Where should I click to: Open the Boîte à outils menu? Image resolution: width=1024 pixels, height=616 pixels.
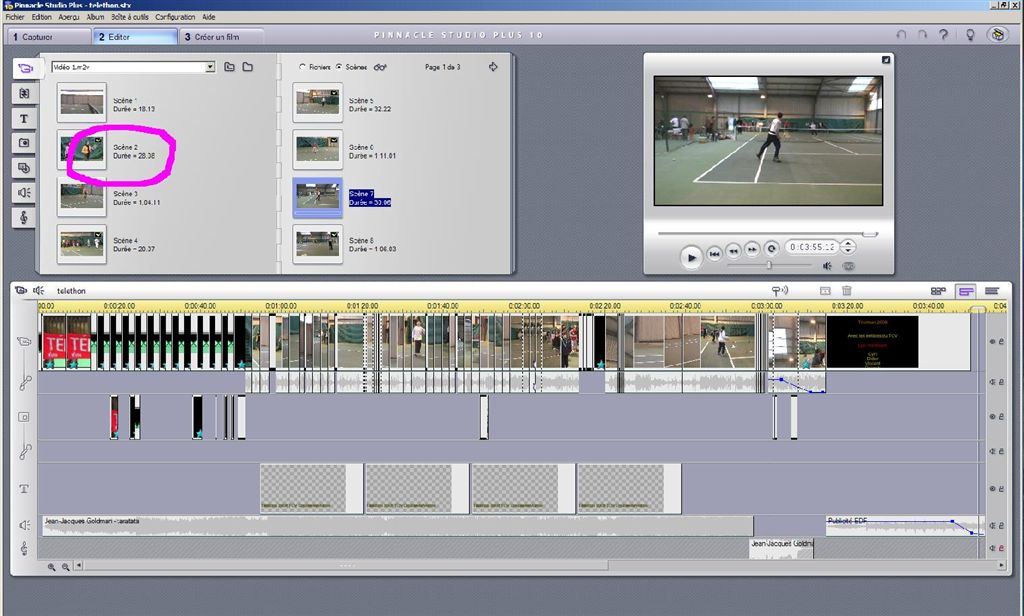click(129, 17)
